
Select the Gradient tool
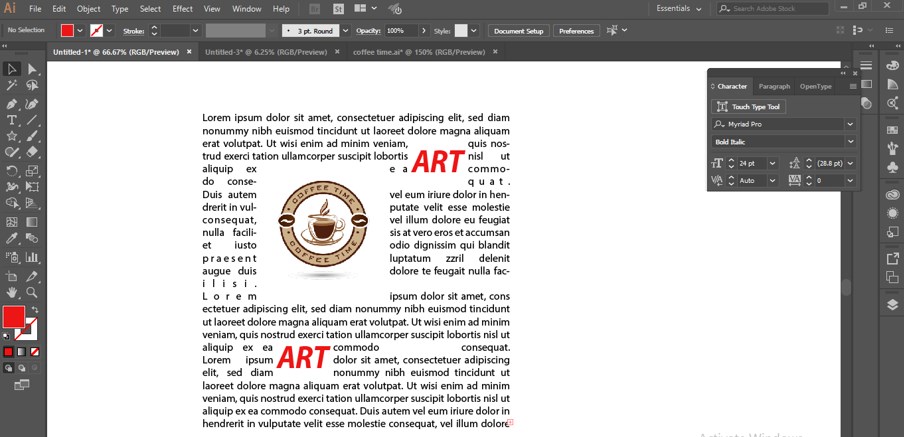tap(32, 222)
